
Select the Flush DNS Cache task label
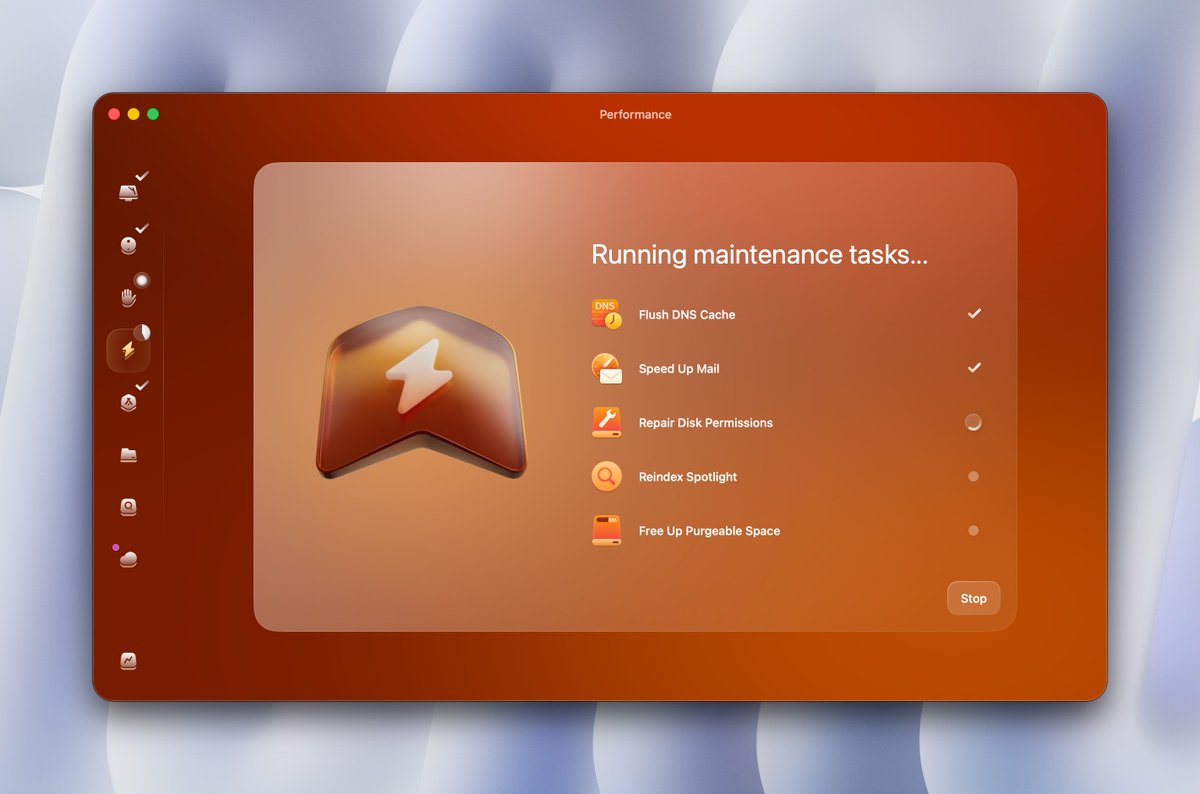[x=687, y=314]
